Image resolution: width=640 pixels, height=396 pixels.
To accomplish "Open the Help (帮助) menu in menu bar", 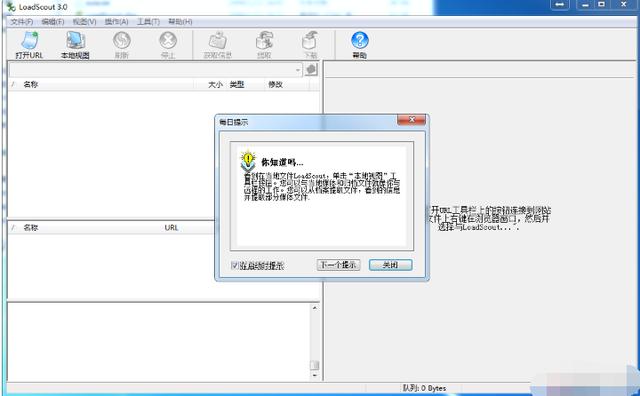I will coord(180,22).
